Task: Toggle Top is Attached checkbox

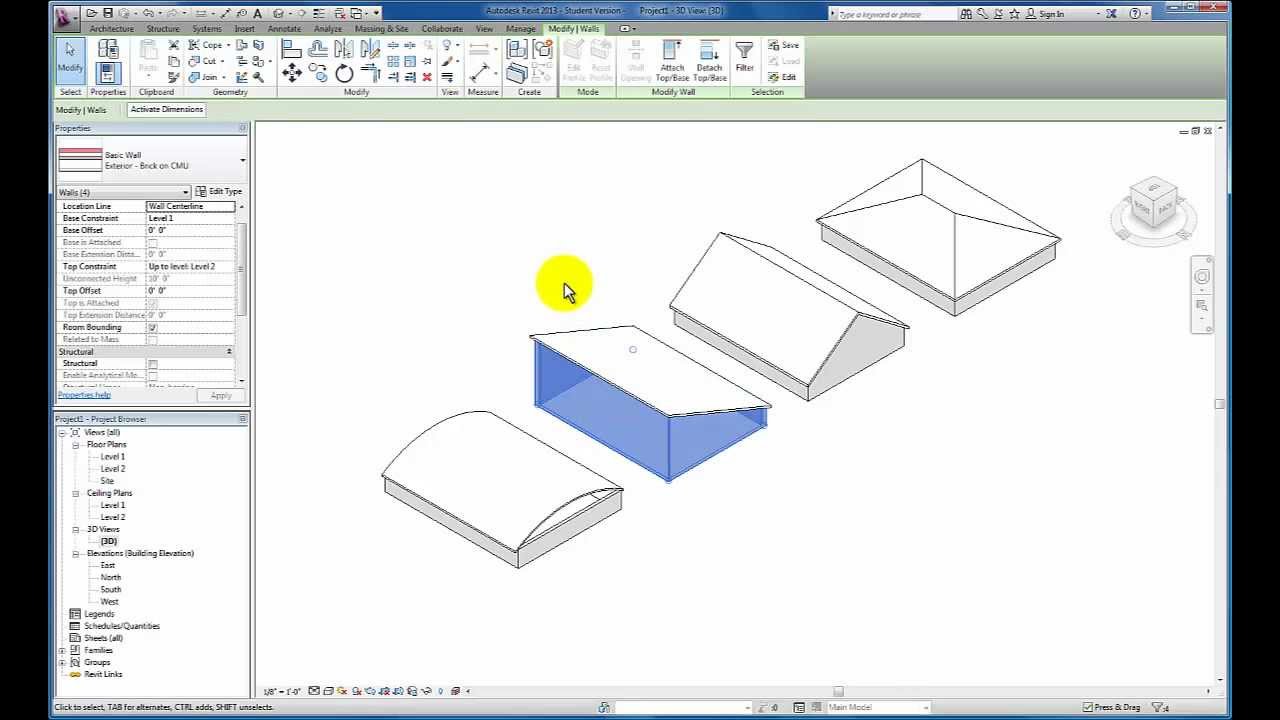Action: coord(153,303)
